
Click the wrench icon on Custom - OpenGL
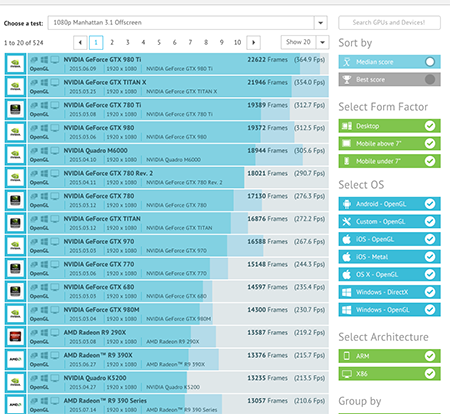click(x=347, y=221)
